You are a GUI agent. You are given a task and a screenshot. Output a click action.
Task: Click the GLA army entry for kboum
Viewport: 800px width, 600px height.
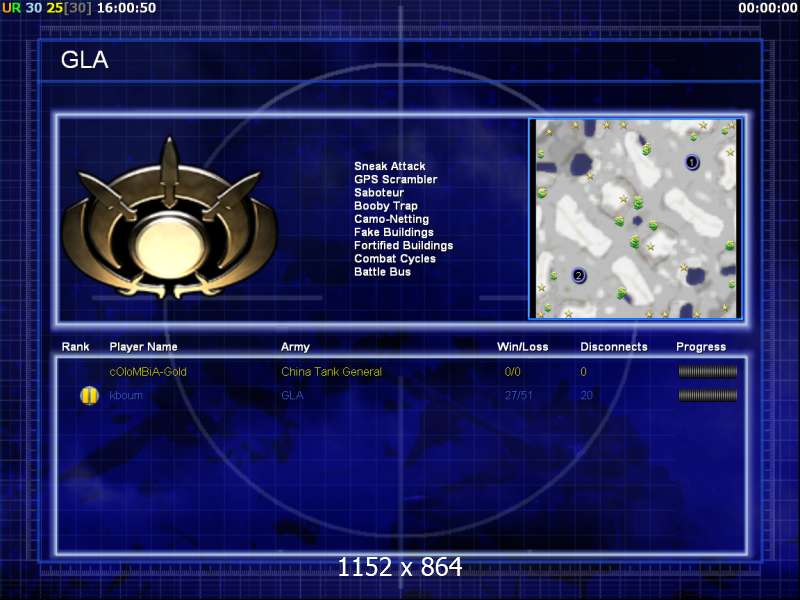(x=292, y=395)
